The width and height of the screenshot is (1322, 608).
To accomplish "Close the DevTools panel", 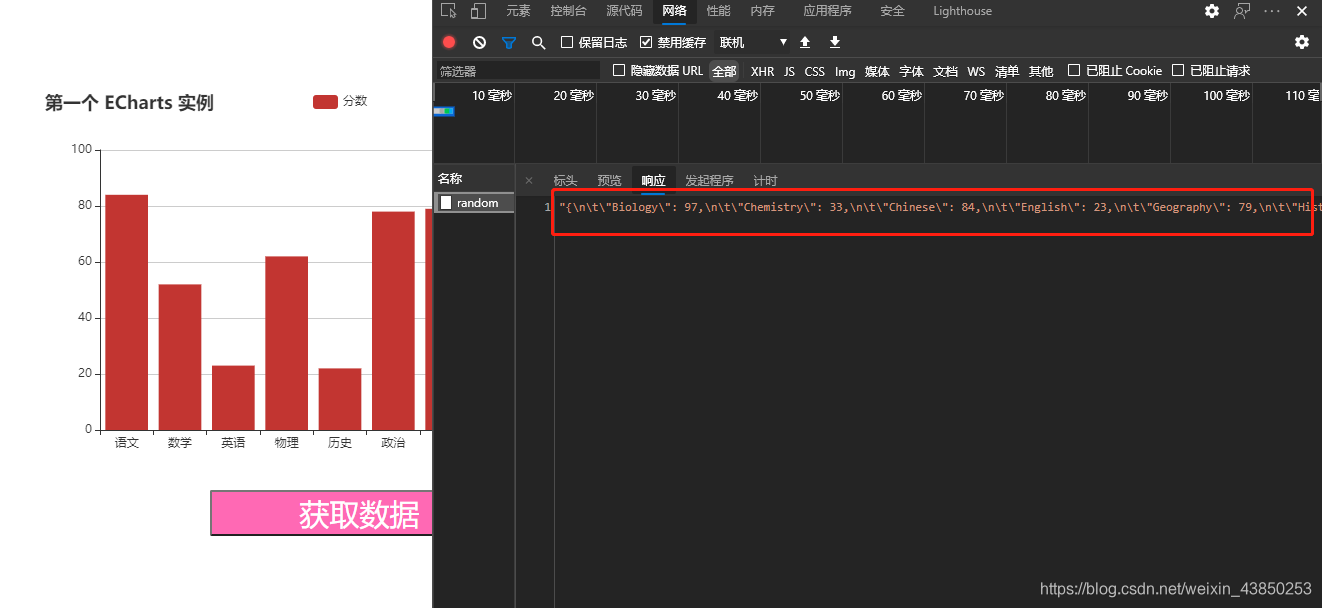I will pyautogui.click(x=1302, y=11).
